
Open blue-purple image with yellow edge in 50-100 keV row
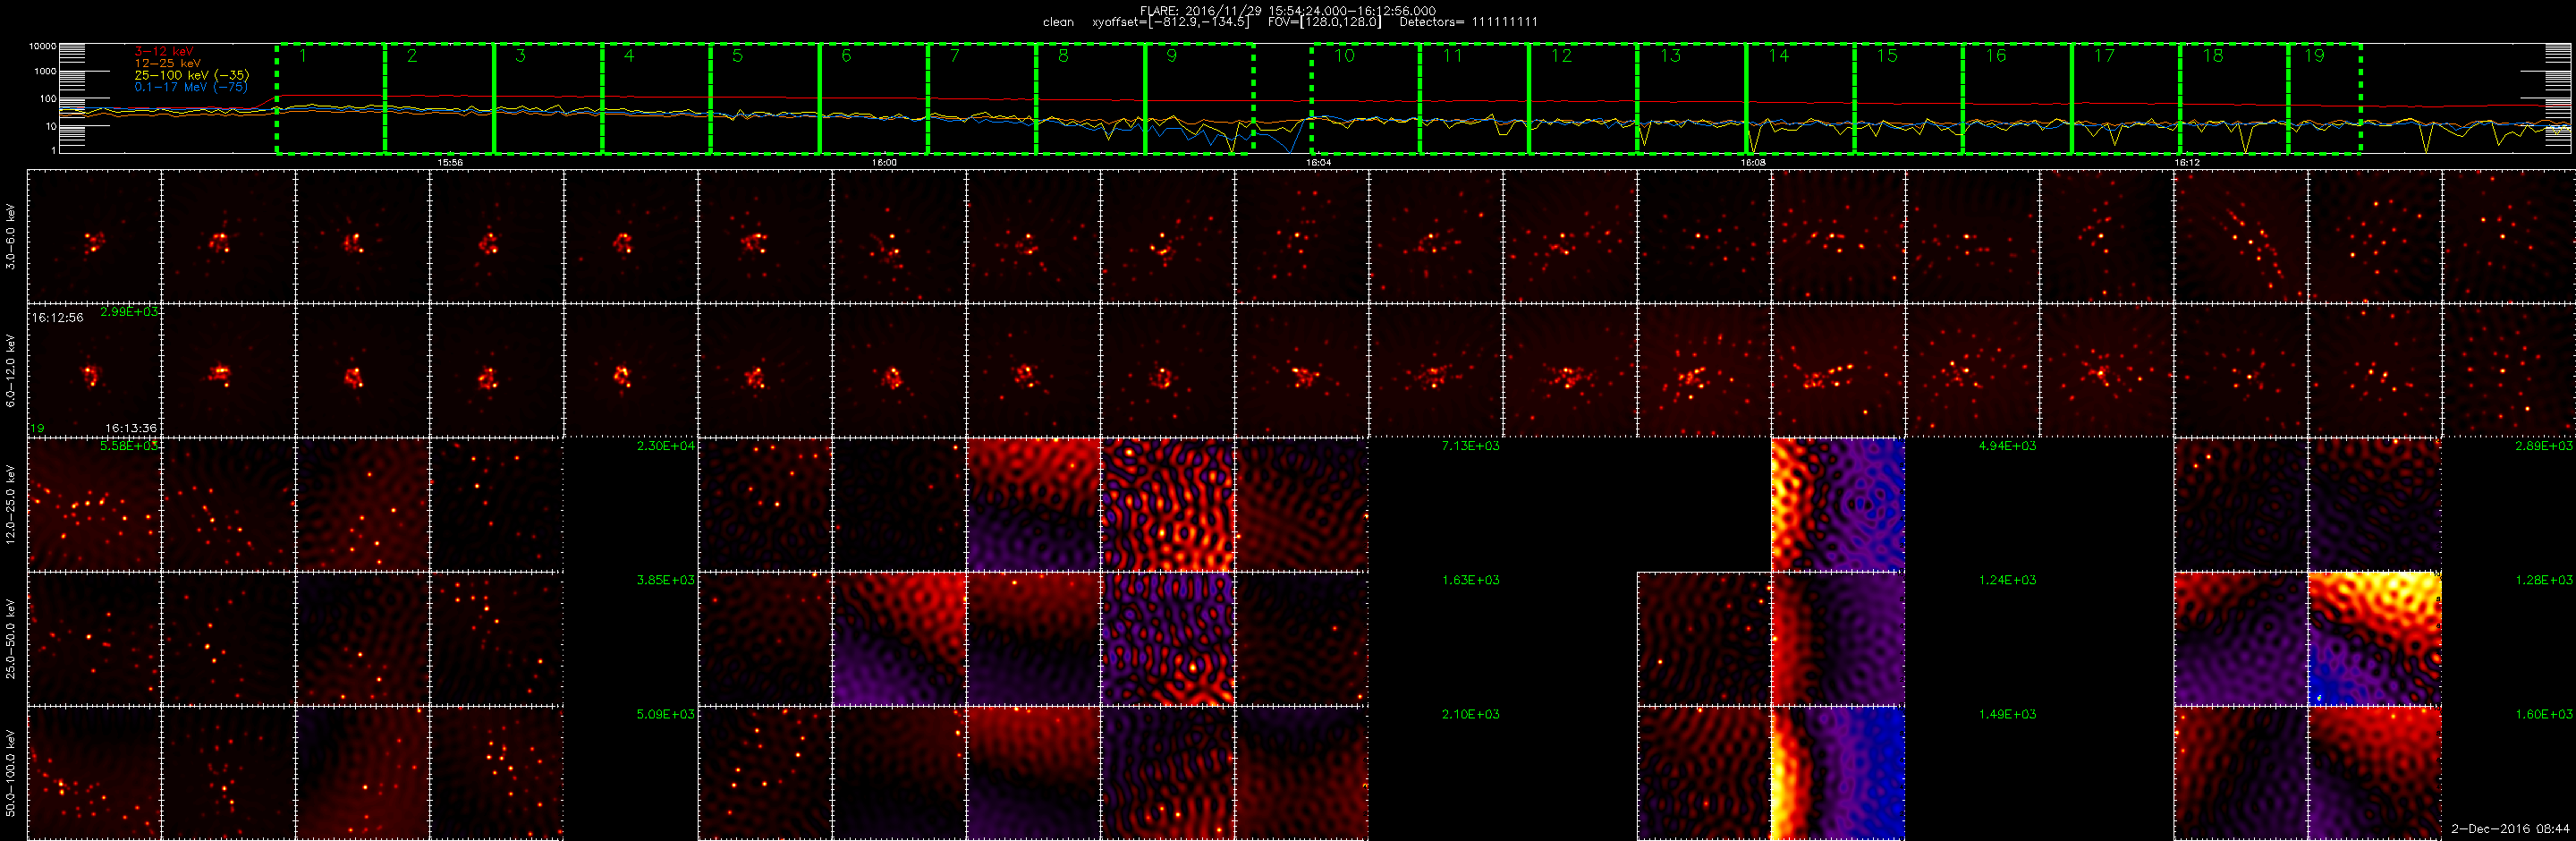click(1838, 772)
